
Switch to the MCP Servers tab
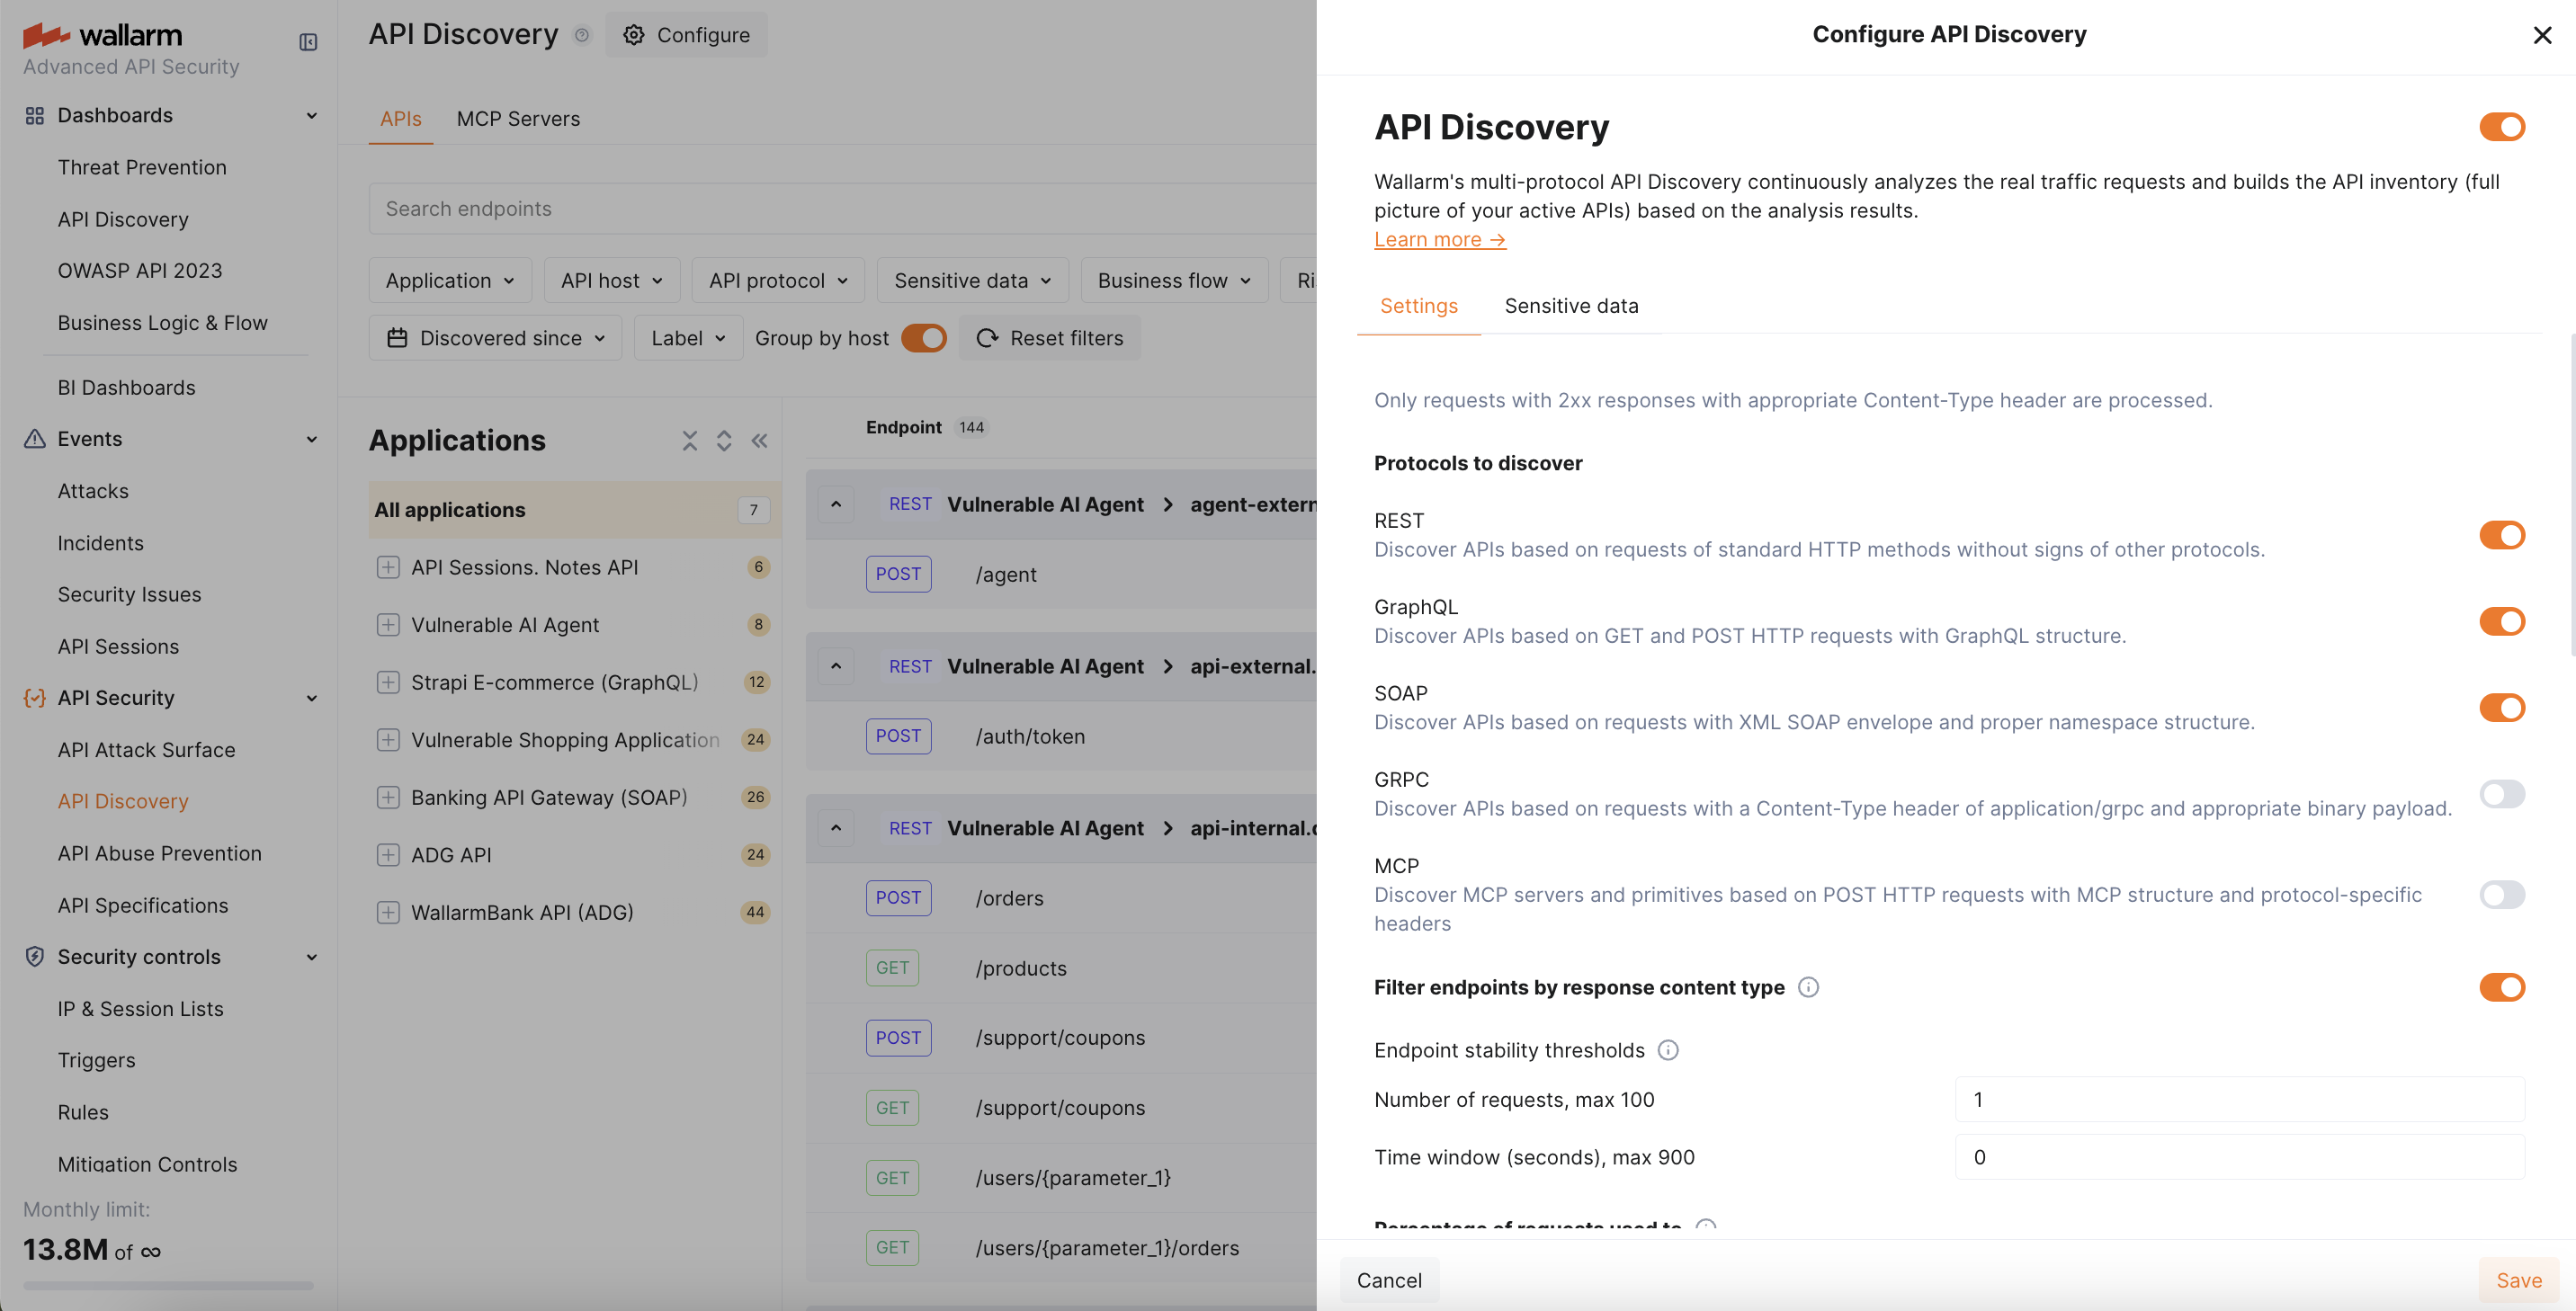[518, 119]
